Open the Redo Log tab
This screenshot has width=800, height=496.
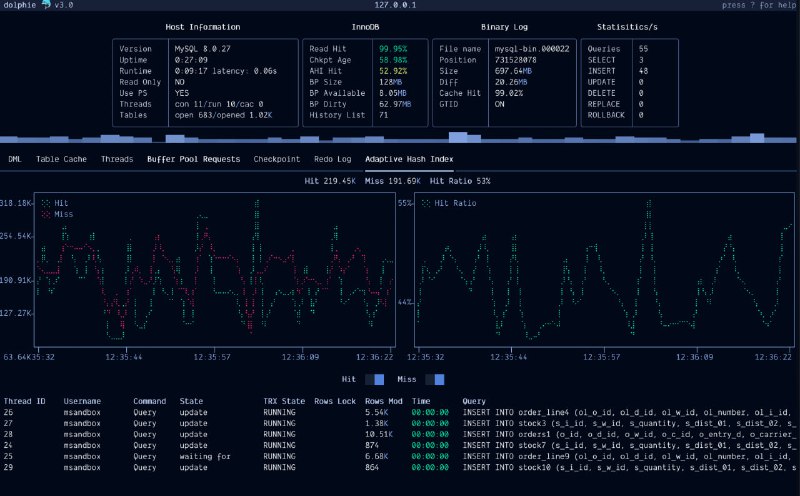tap(333, 159)
